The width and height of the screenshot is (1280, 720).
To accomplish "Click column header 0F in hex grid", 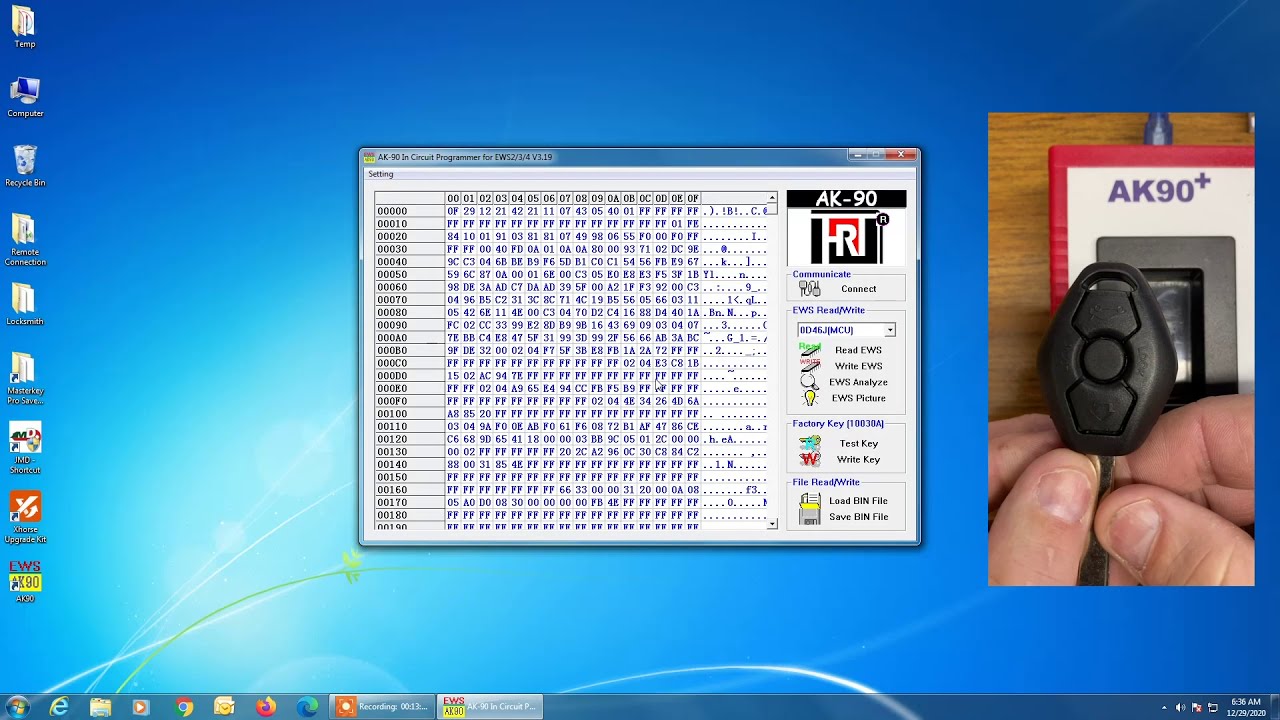I will (x=692, y=199).
